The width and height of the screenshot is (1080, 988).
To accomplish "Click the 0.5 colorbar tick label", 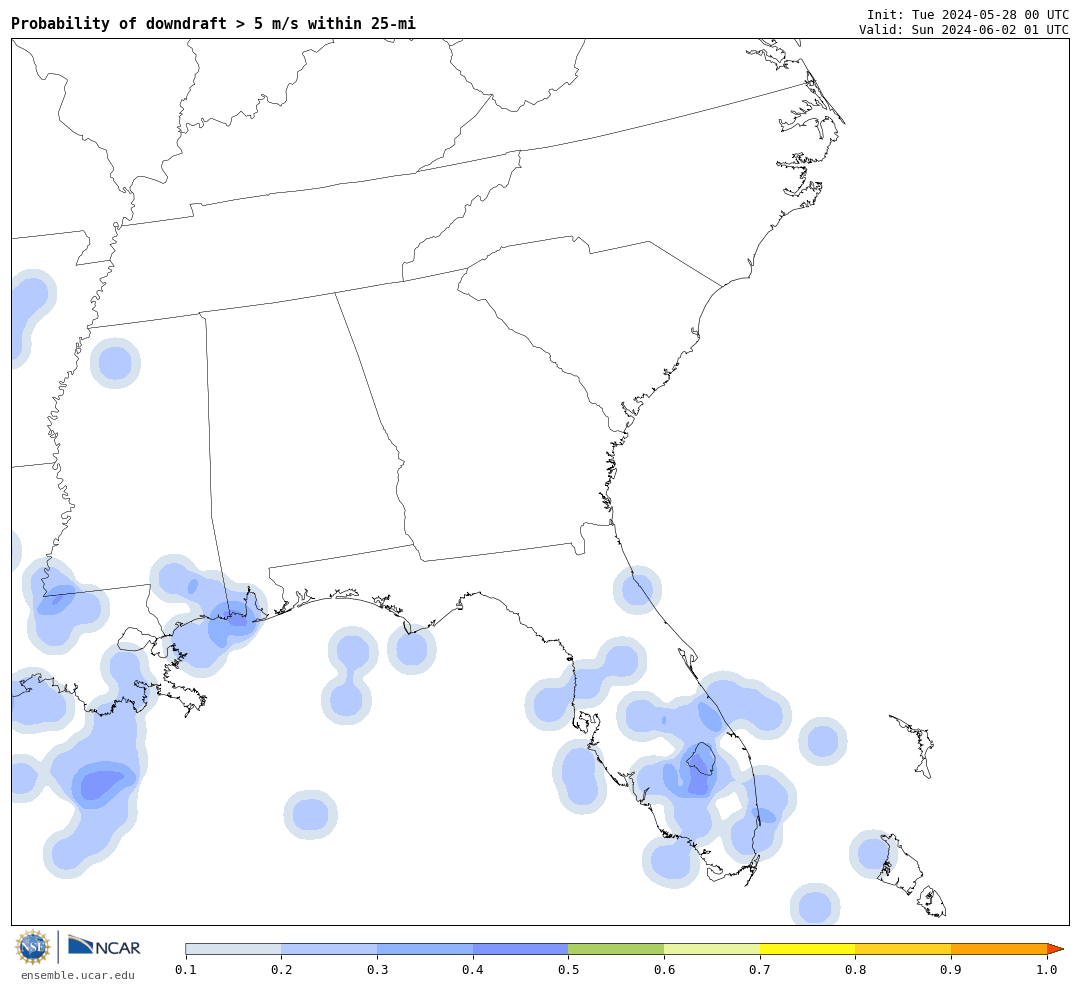I will point(568,969).
